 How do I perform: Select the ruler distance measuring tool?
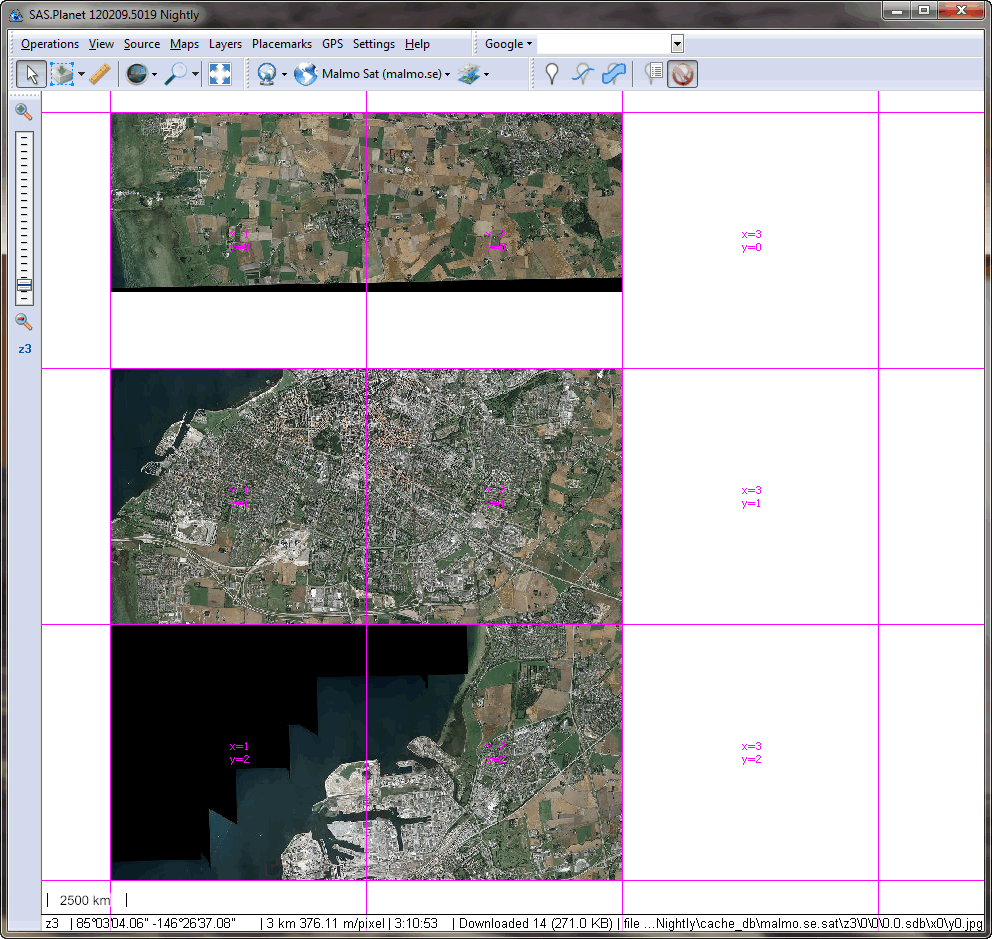click(99, 74)
